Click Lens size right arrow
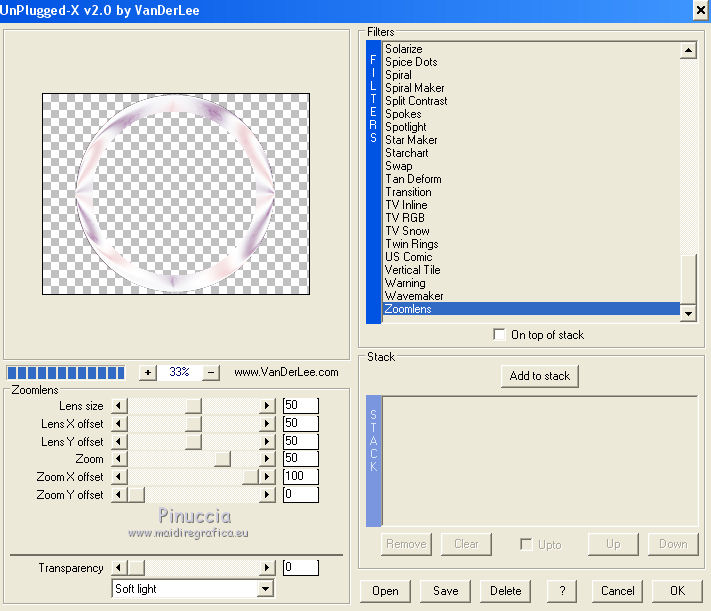This screenshot has width=711, height=611. (267, 406)
